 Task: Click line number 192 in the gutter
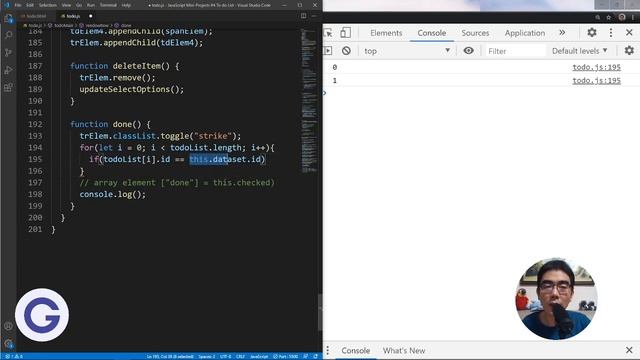point(35,124)
